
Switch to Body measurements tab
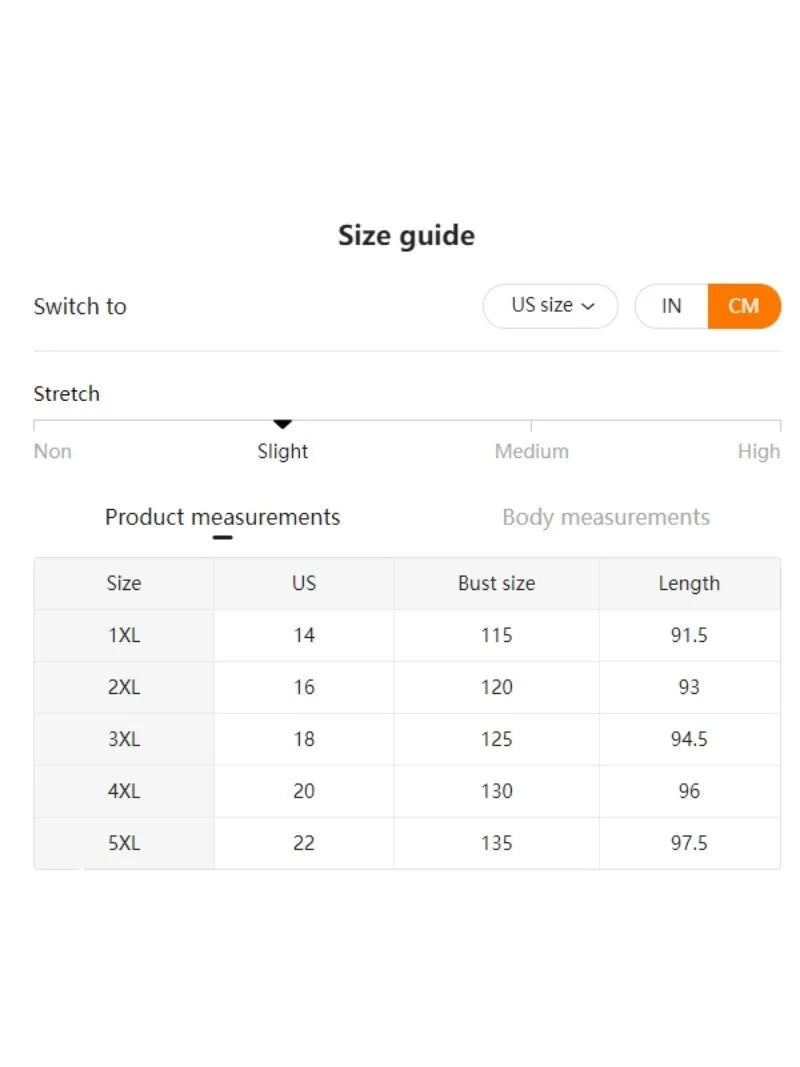click(x=605, y=518)
